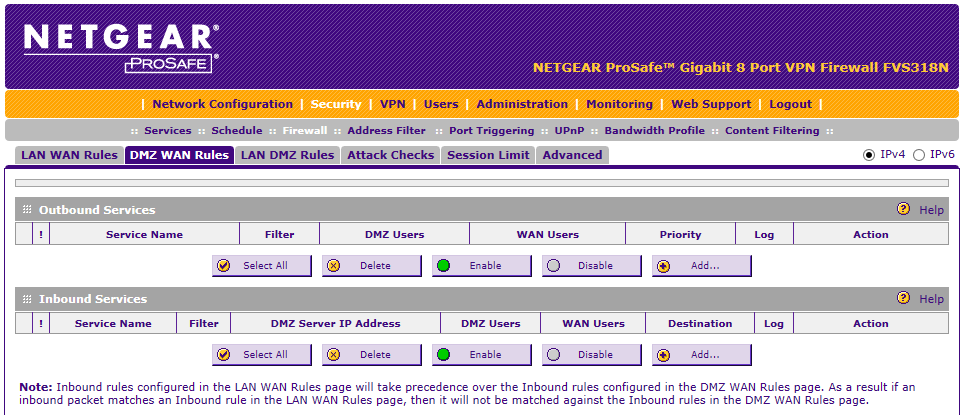Image resolution: width=961 pixels, height=415 pixels.
Task: Go to the Port Triggering submenu
Action: click(x=492, y=131)
